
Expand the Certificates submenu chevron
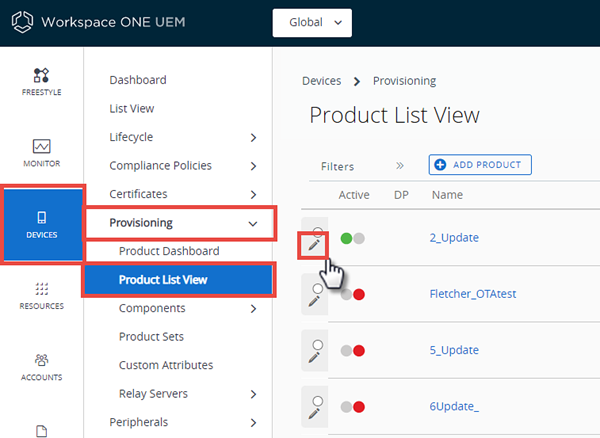(253, 194)
